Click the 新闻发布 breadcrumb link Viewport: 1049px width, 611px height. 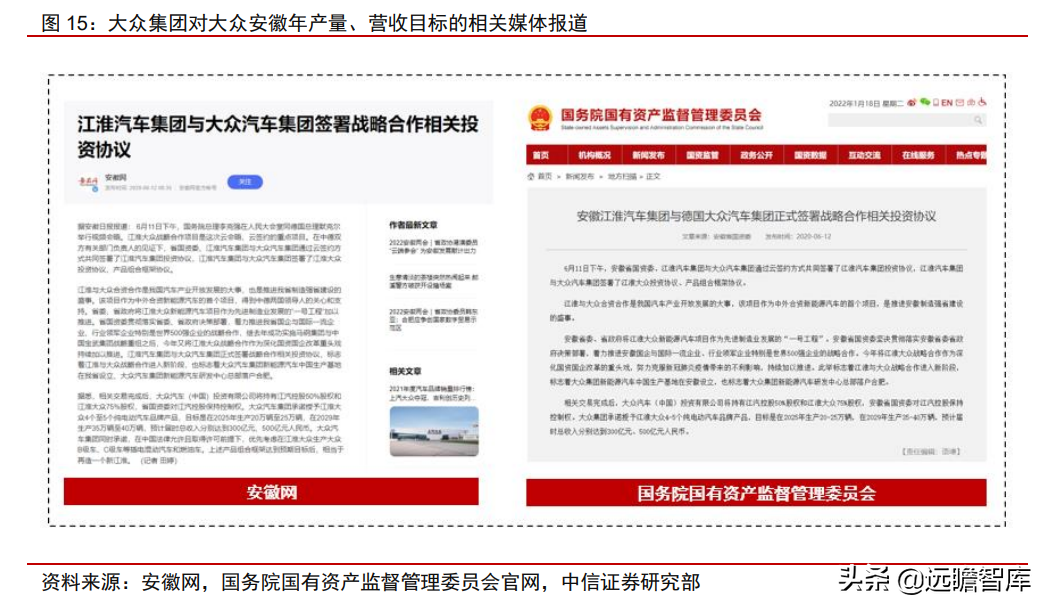coord(579,176)
